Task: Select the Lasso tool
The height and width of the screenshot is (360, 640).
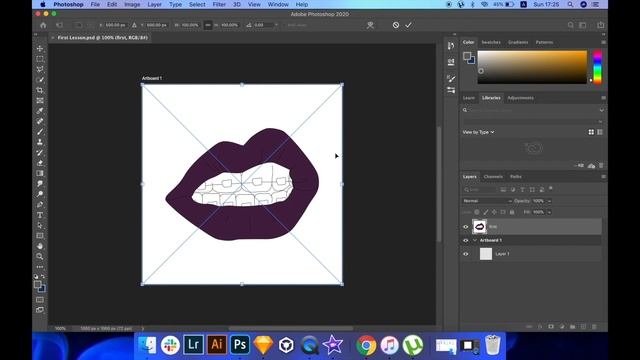Action: 40,69
